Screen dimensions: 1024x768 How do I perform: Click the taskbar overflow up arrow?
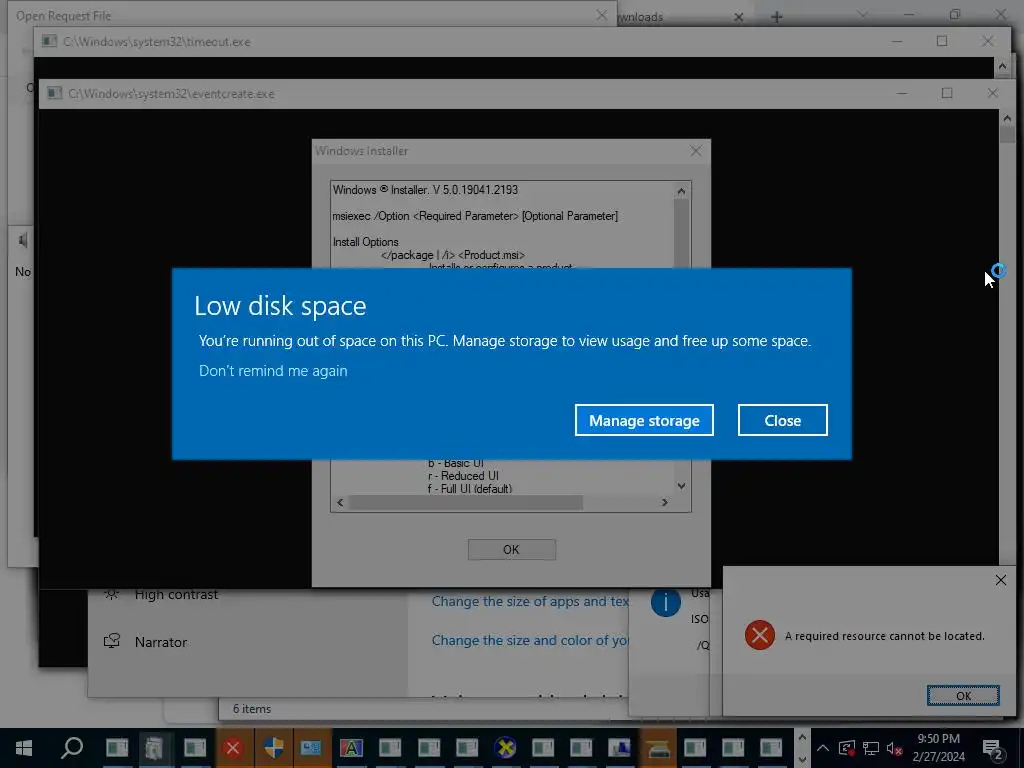pos(803,737)
